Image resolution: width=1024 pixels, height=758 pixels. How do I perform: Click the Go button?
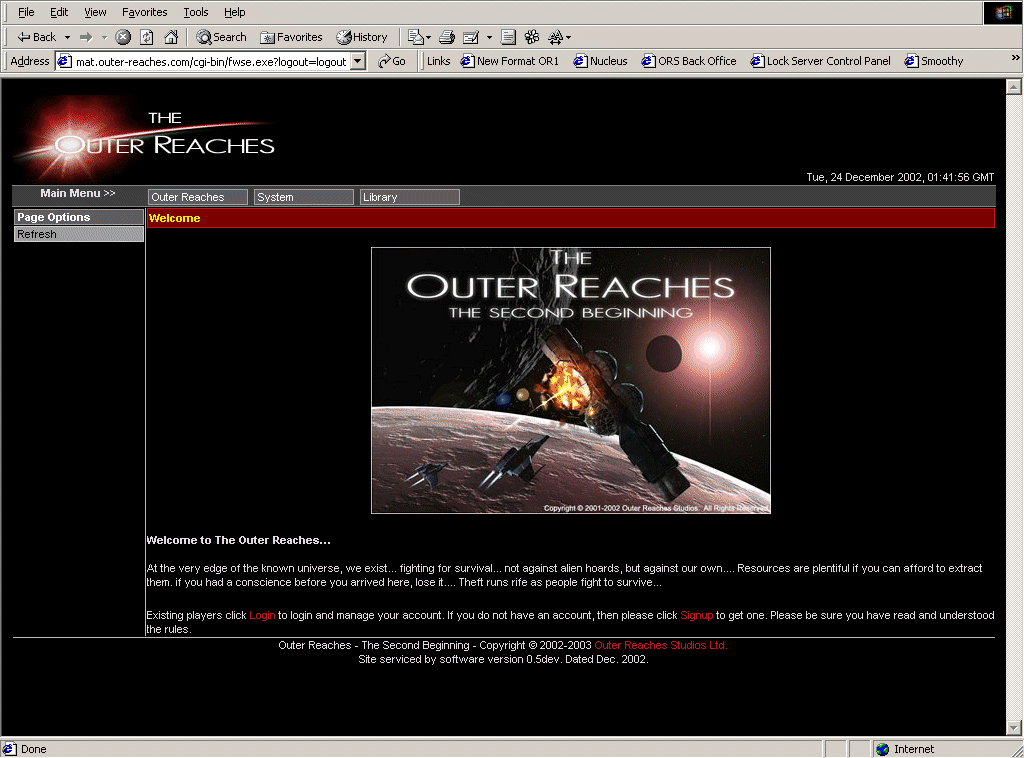(x=392, y=61)
